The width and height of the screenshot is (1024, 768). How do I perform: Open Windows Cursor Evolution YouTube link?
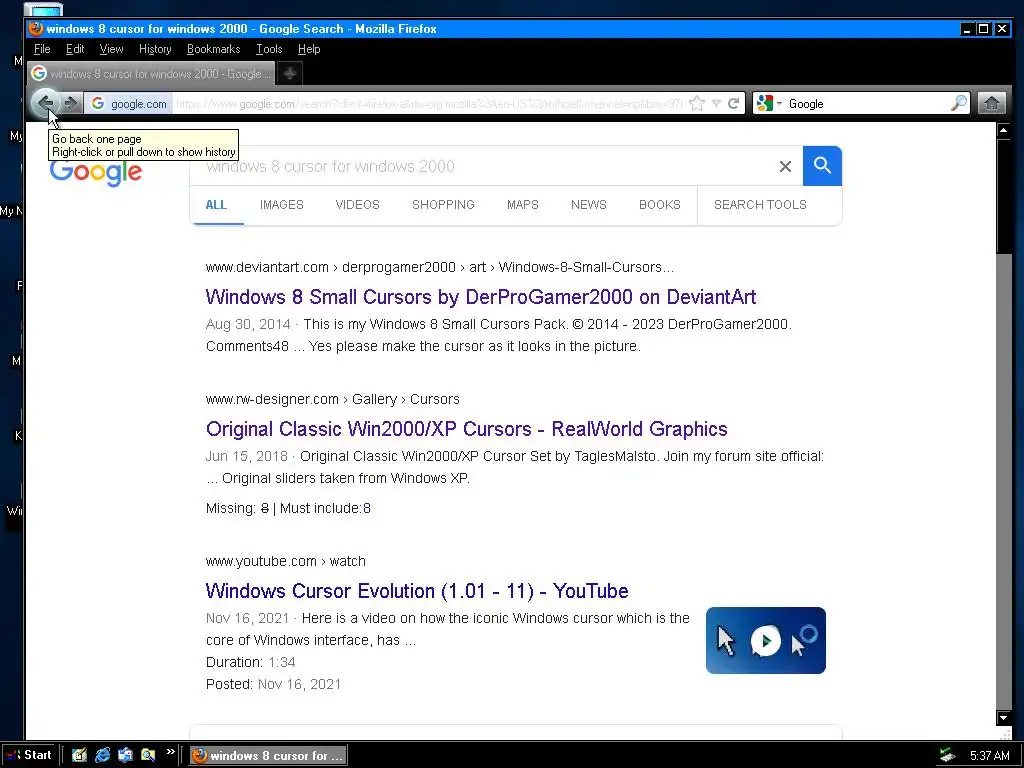tap(417, 591)
